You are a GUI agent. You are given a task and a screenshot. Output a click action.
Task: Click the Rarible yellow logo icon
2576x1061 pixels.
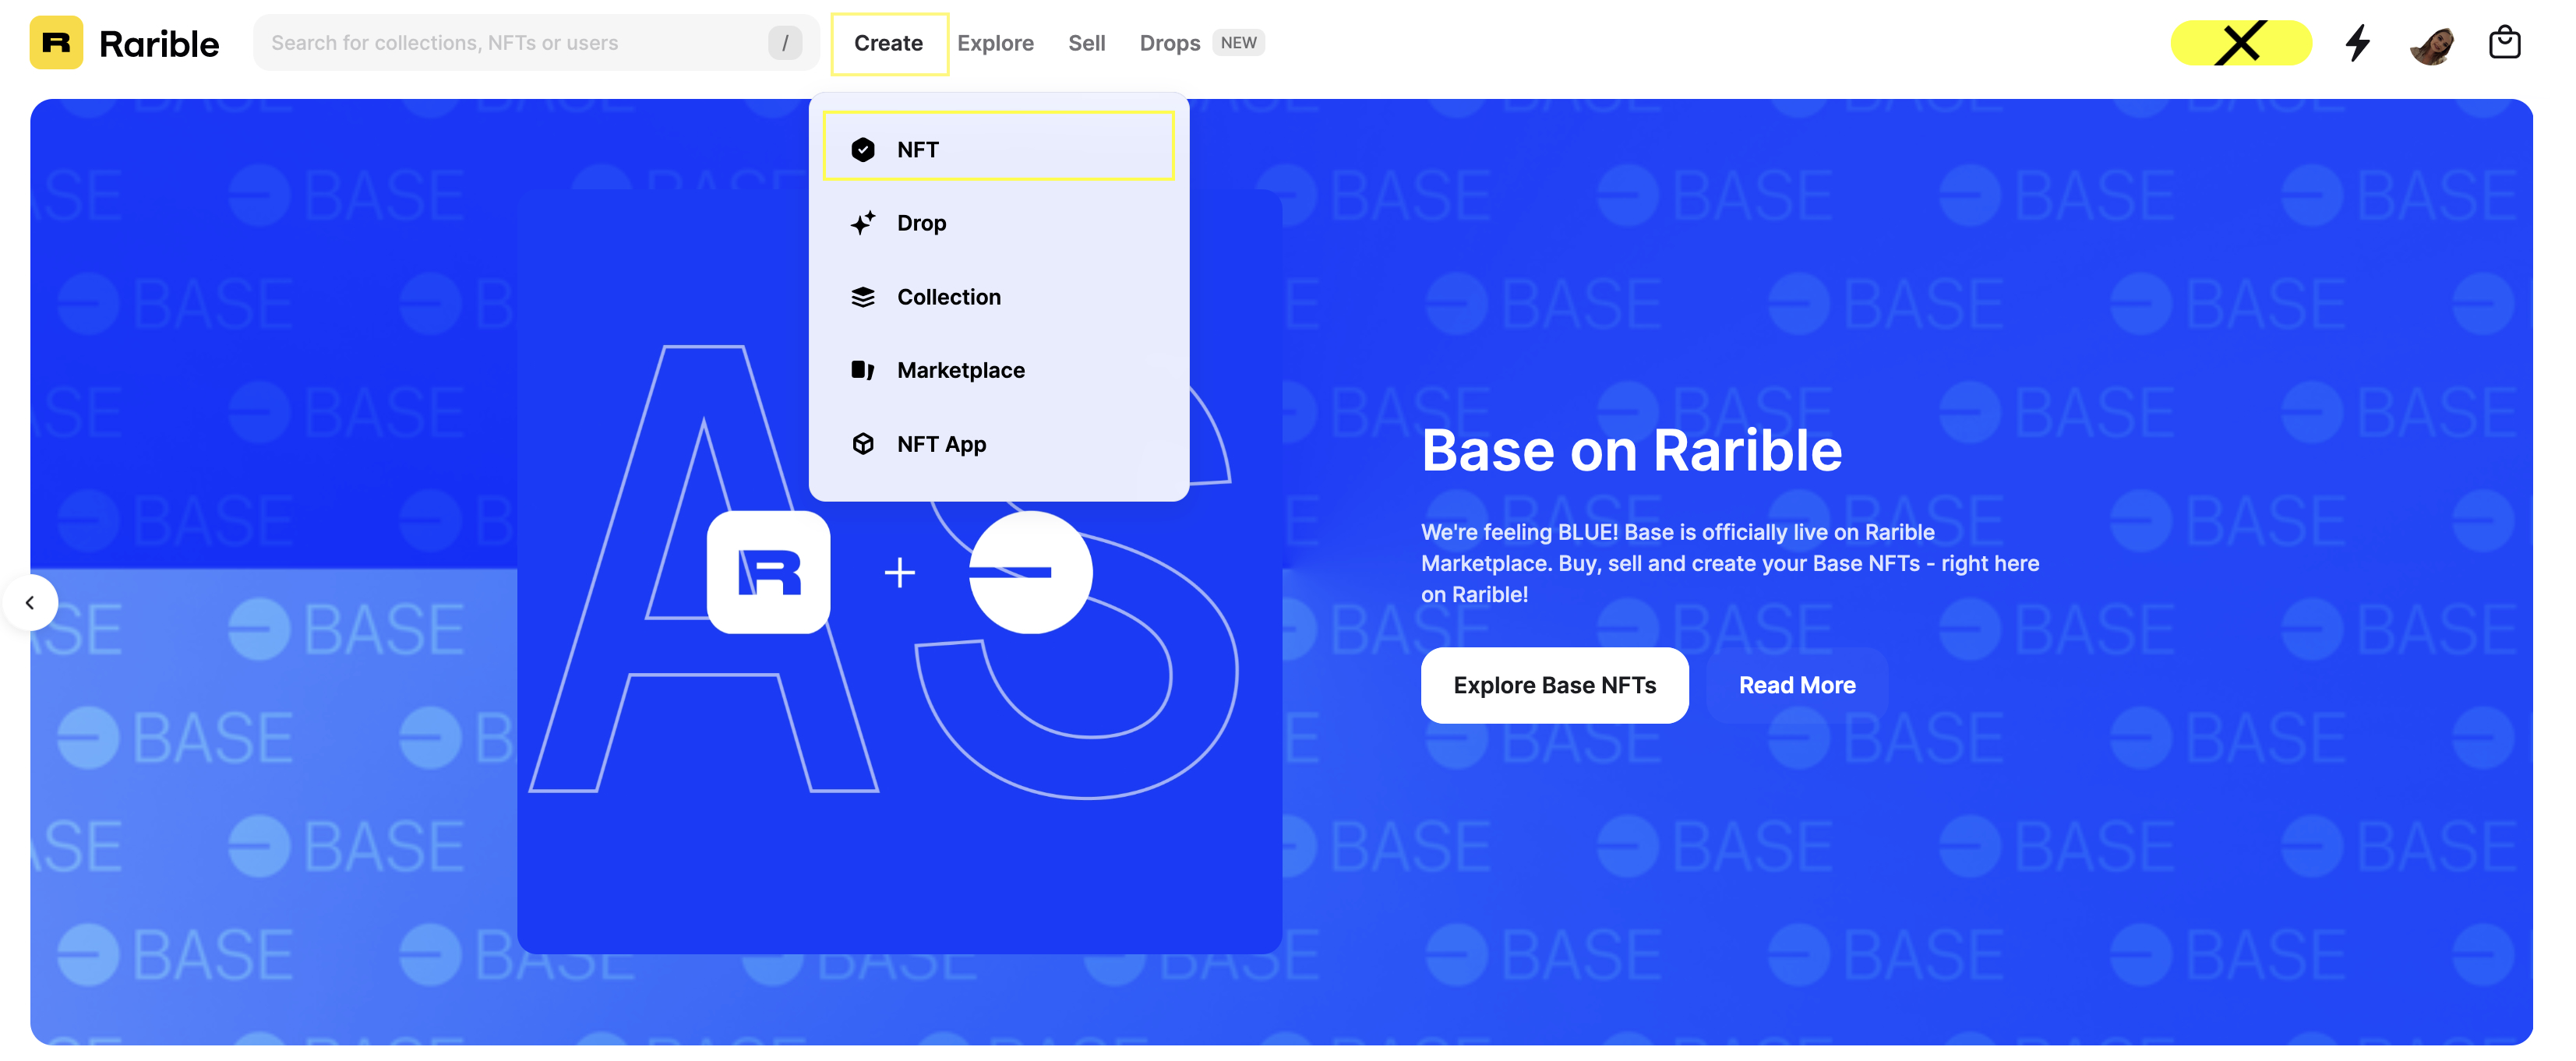coord(56,43)
